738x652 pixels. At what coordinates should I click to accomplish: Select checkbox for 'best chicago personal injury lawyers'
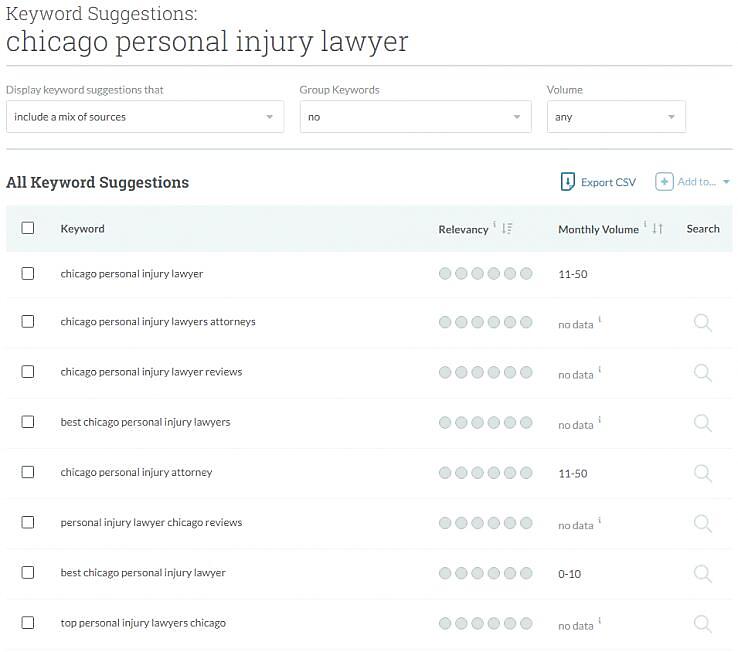(x=28, y=422)
